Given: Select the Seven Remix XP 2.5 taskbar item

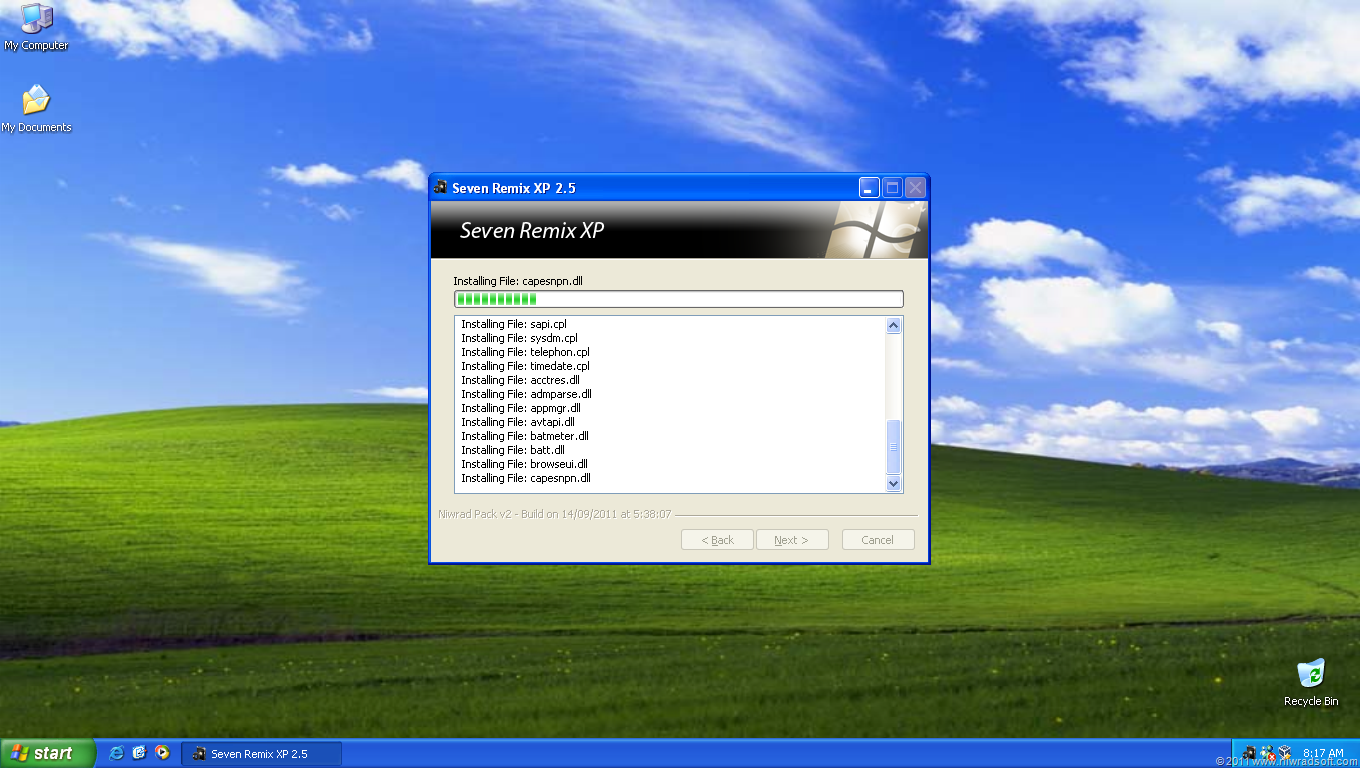Looking at the screenshot, I should (x=262, y=754).
